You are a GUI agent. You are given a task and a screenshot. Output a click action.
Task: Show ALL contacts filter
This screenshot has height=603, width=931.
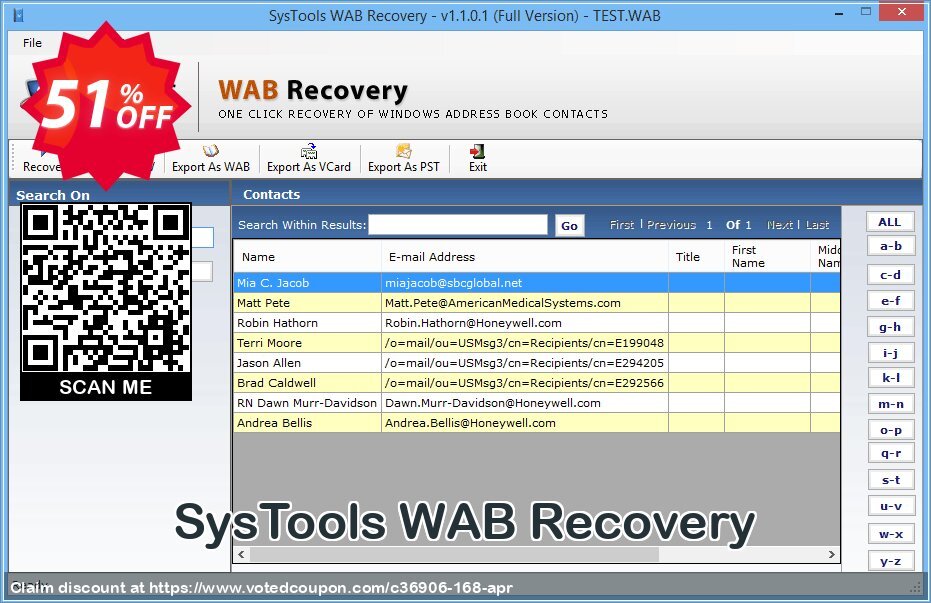[x=889, y=222]
